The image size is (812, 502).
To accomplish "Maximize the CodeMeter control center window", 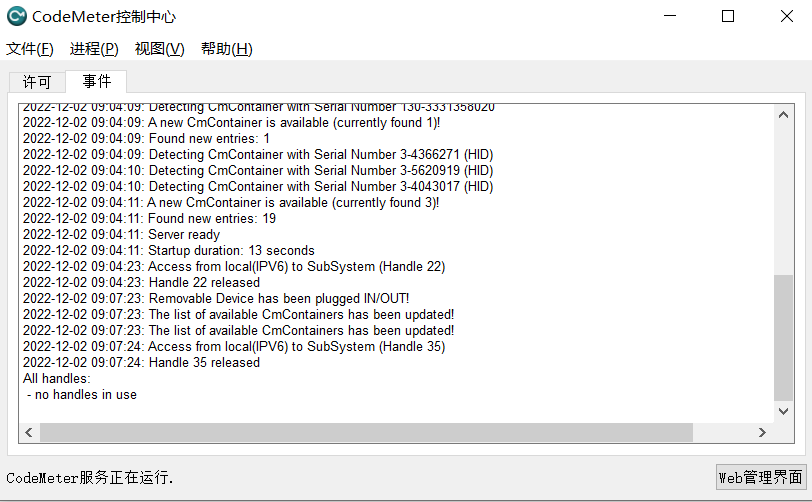I will [x=728, y=16].
